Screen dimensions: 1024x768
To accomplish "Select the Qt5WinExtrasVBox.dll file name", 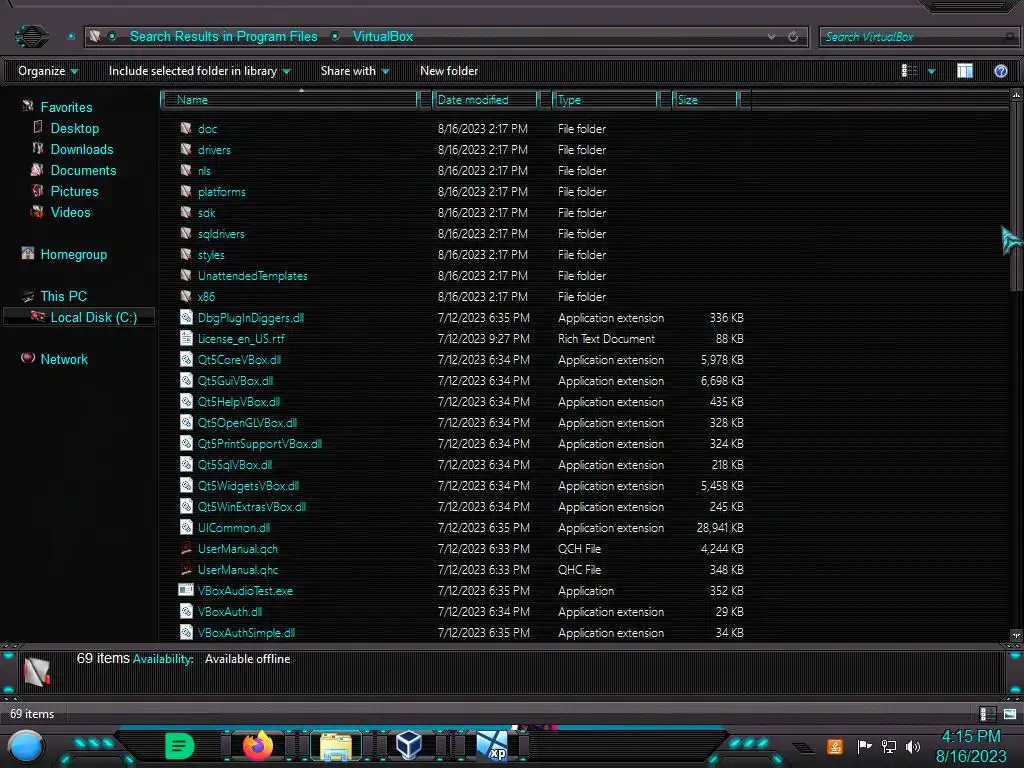I will pyautogui.click(x=251, y=507).
